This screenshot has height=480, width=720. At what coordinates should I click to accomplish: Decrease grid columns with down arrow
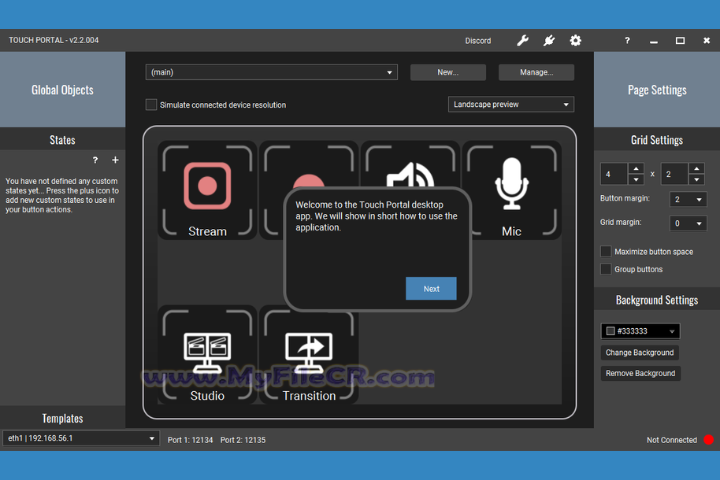click(636, 179)
